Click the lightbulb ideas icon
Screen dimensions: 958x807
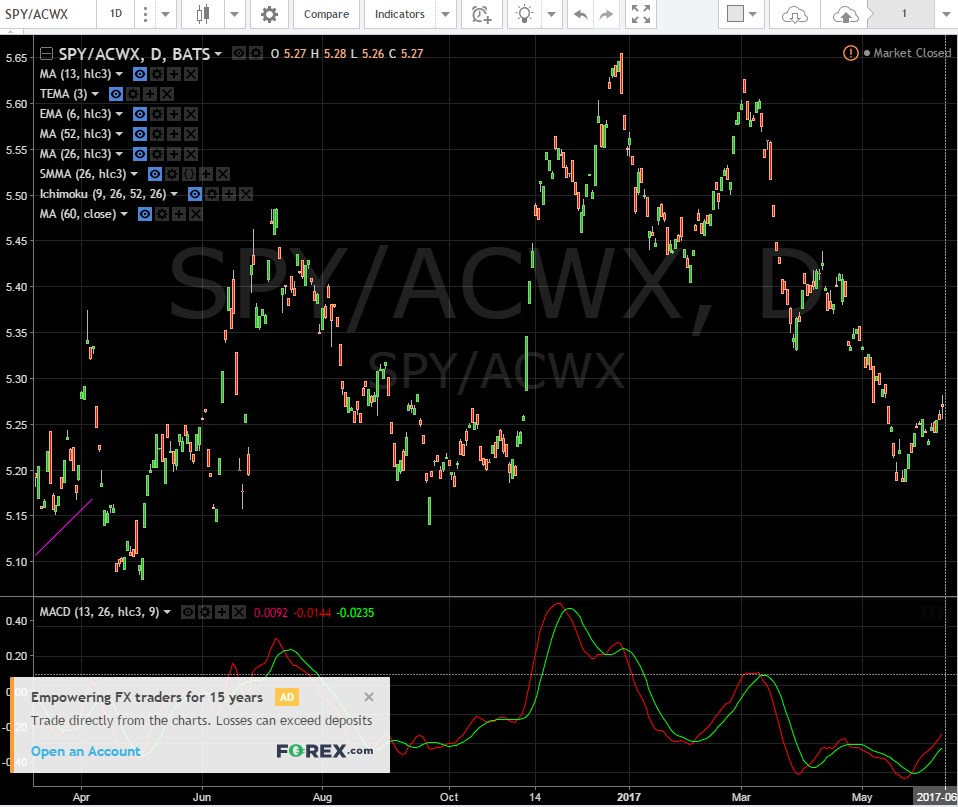click(x=524, y=14)
